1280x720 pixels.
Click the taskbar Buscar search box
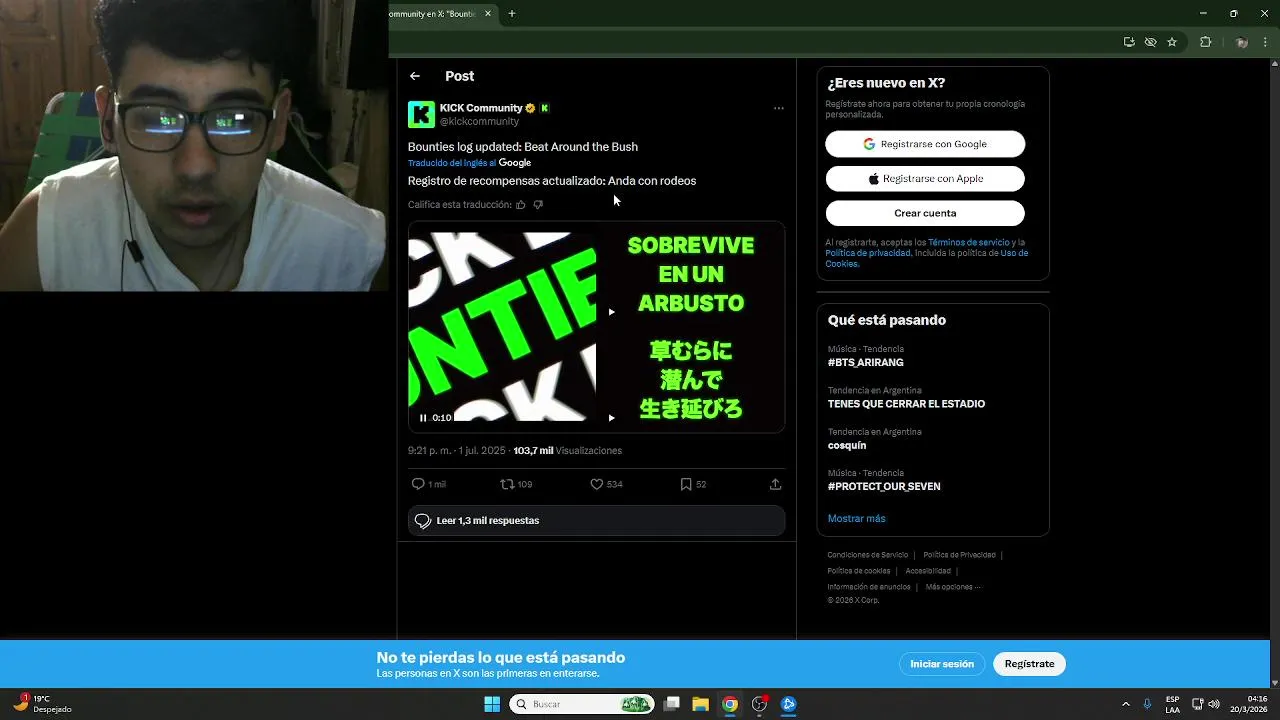click(x=583, y=704)
